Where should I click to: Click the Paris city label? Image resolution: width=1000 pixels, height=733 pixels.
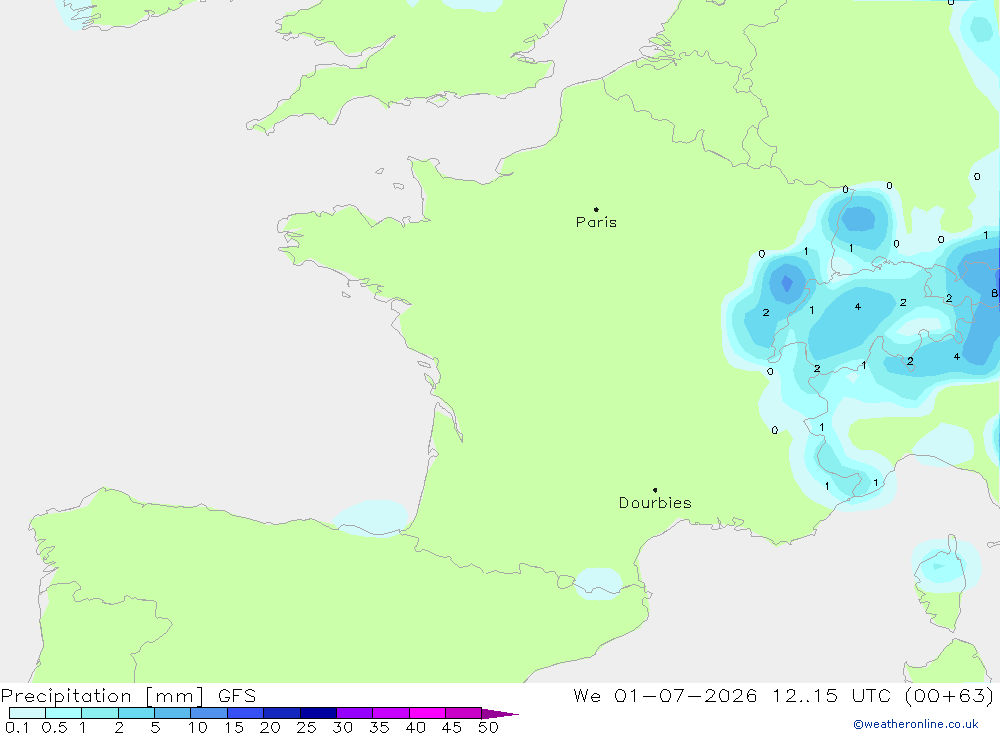pyautogui.click(x=596, y=222)
